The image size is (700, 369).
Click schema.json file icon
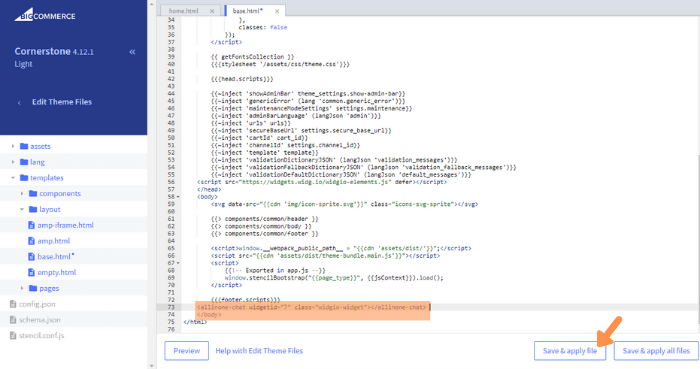(13, 320)
